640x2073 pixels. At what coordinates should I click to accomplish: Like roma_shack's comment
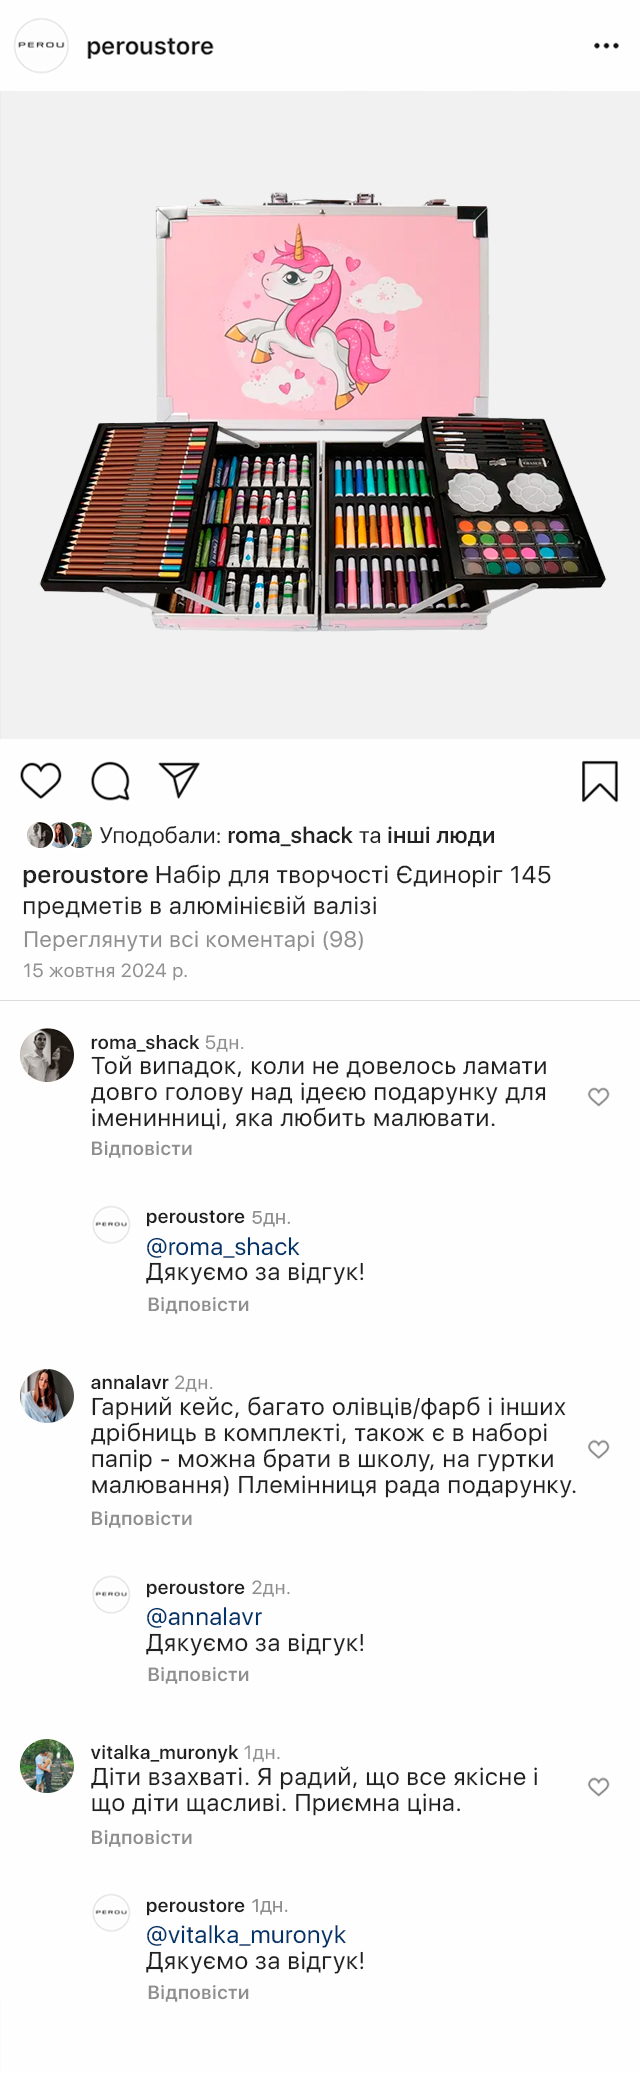599,1097
